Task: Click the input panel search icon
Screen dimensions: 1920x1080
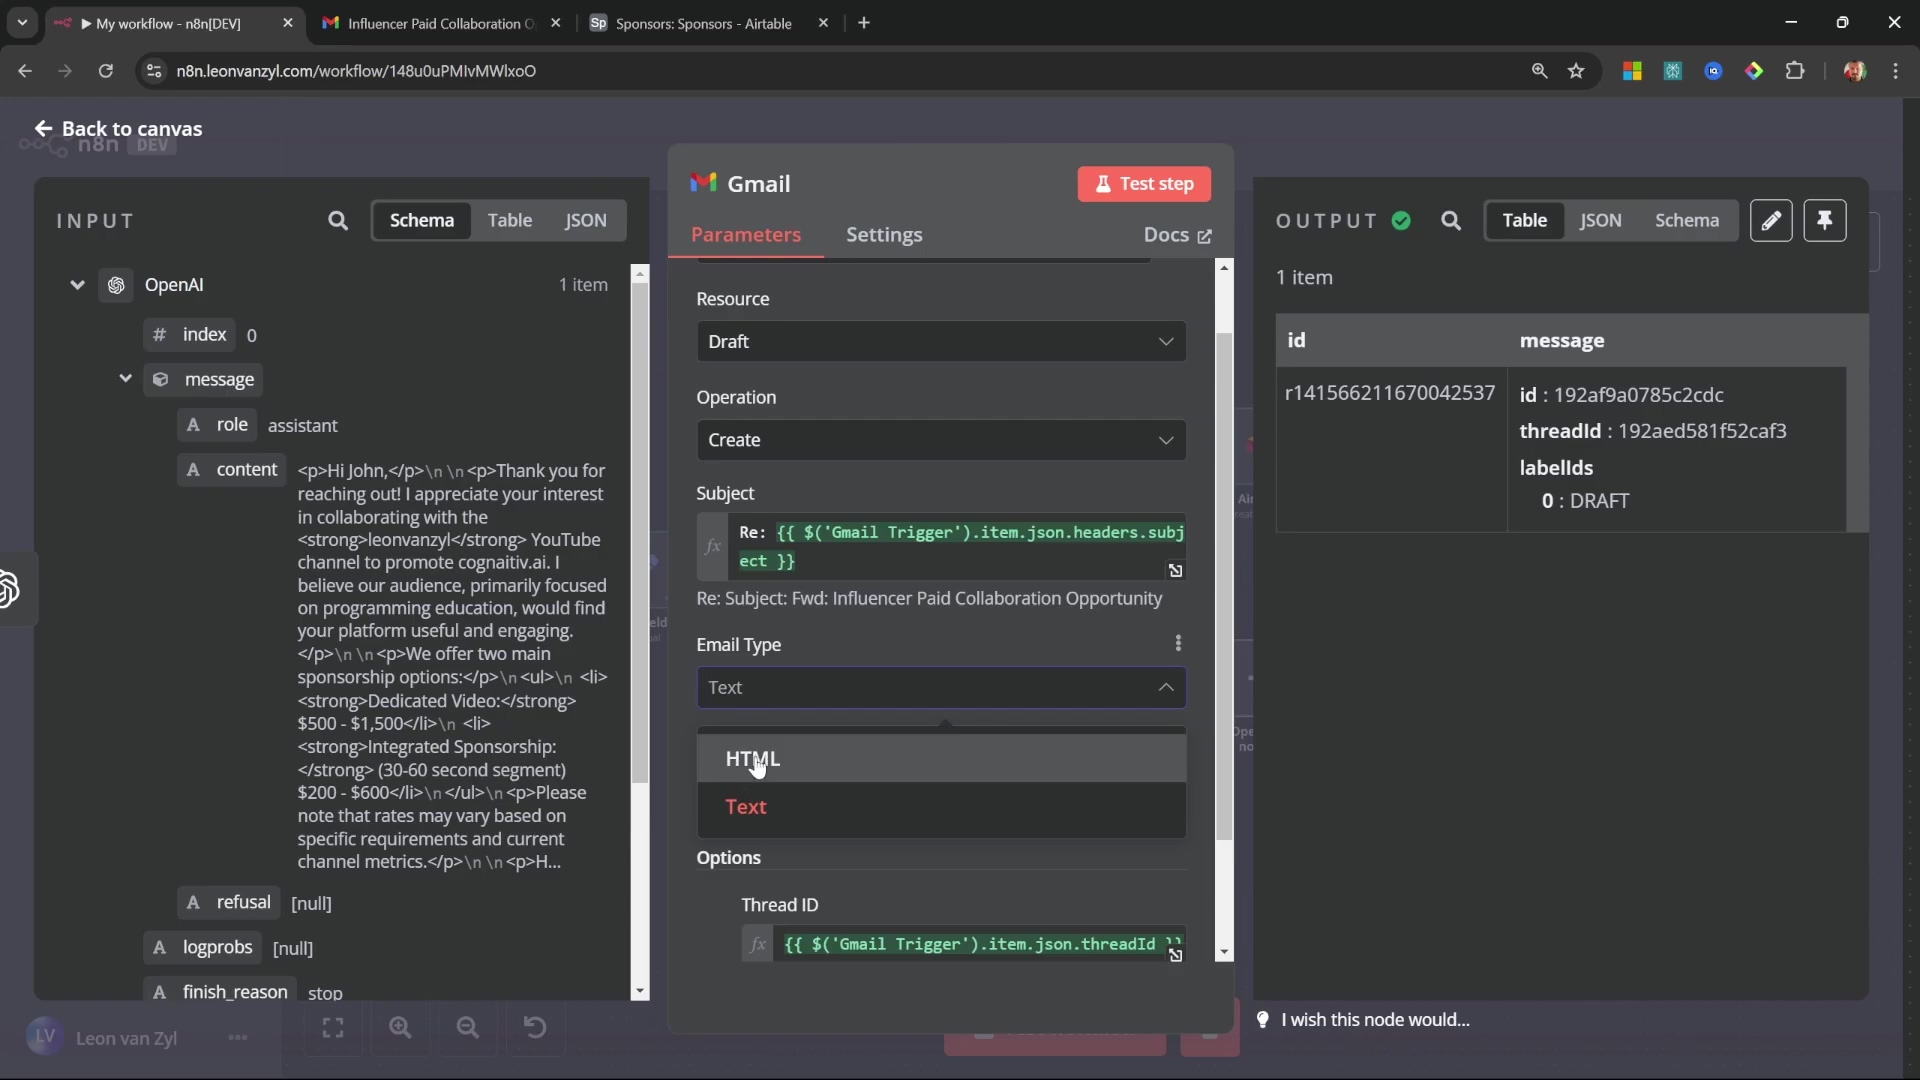Action: coord(338,221)
